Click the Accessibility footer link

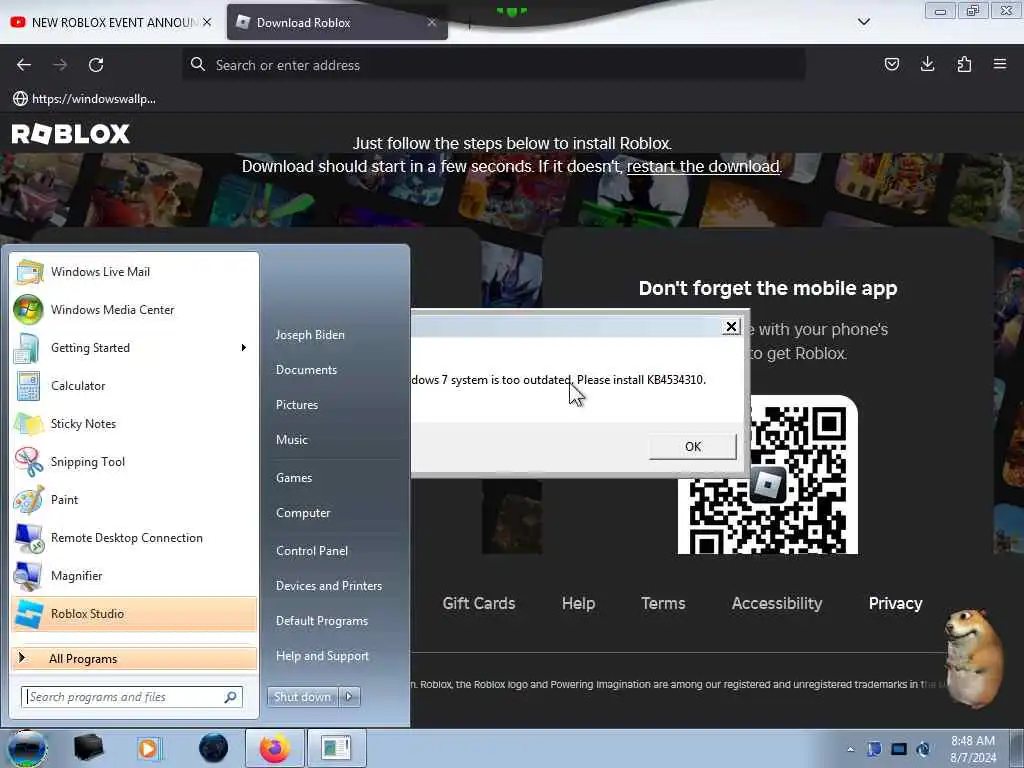point(777,603)
